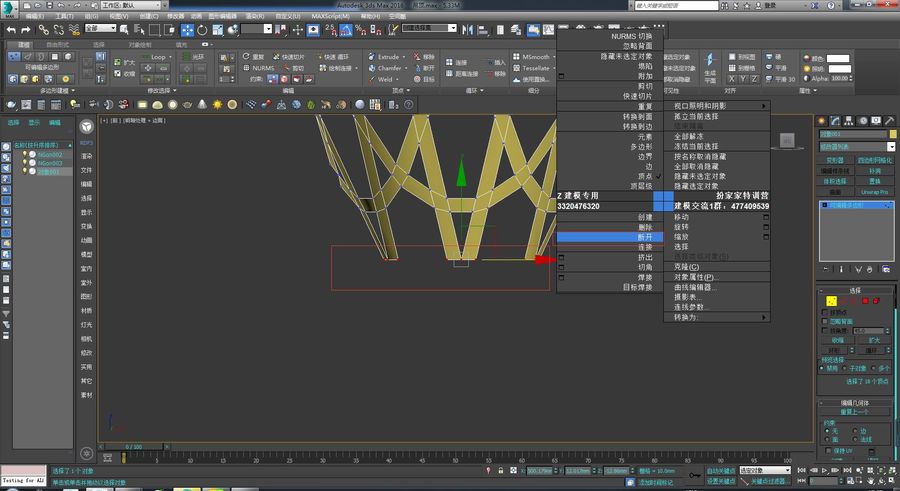
Task: Open the Utilities hammer panel icon
Action: click(x=889, y=121)
